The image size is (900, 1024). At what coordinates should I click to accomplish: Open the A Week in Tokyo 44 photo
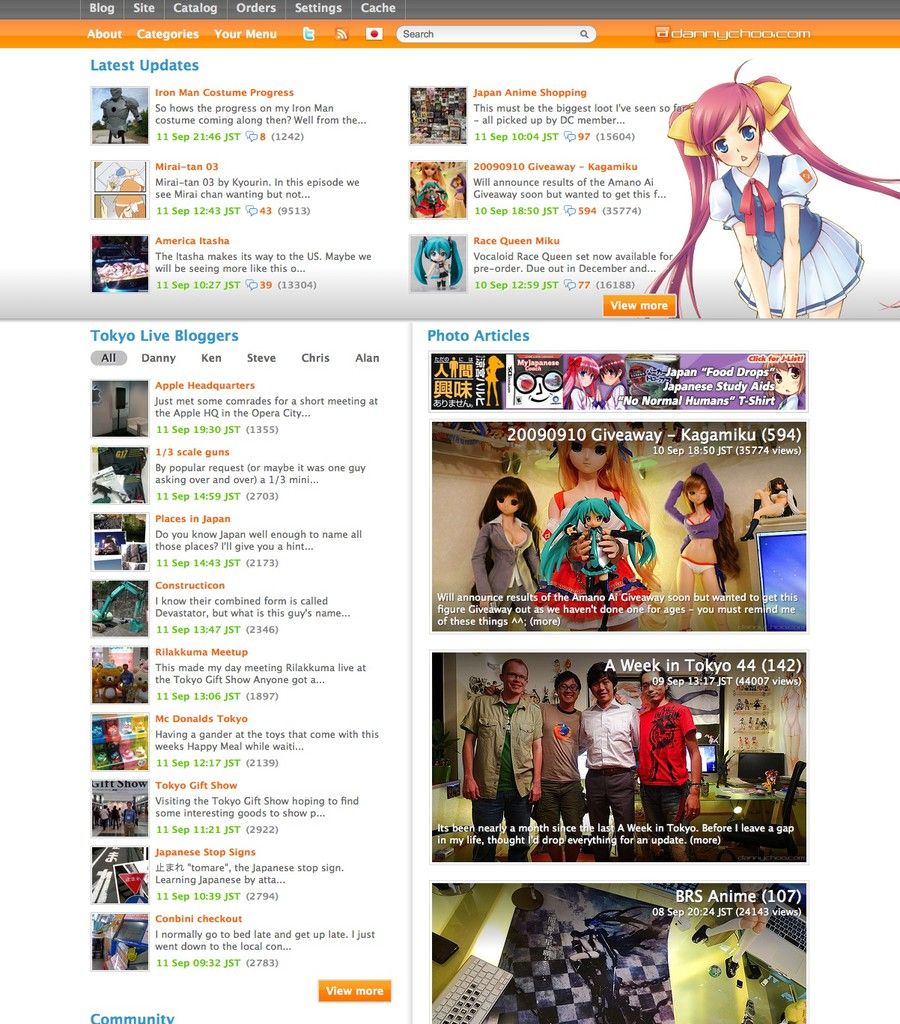(619, 757)
